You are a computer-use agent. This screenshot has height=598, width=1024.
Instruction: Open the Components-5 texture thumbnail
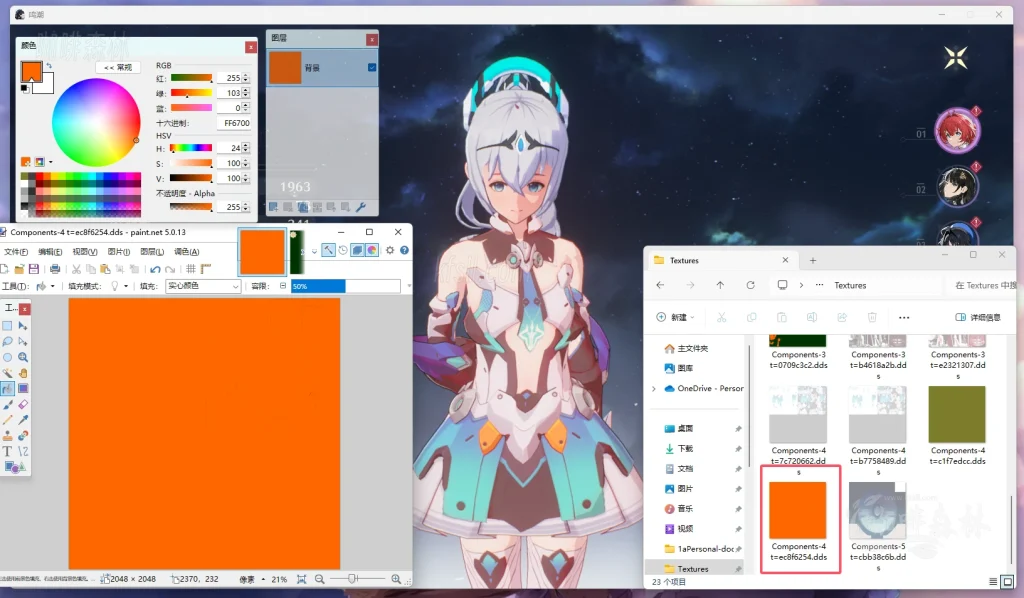point(877,510)
